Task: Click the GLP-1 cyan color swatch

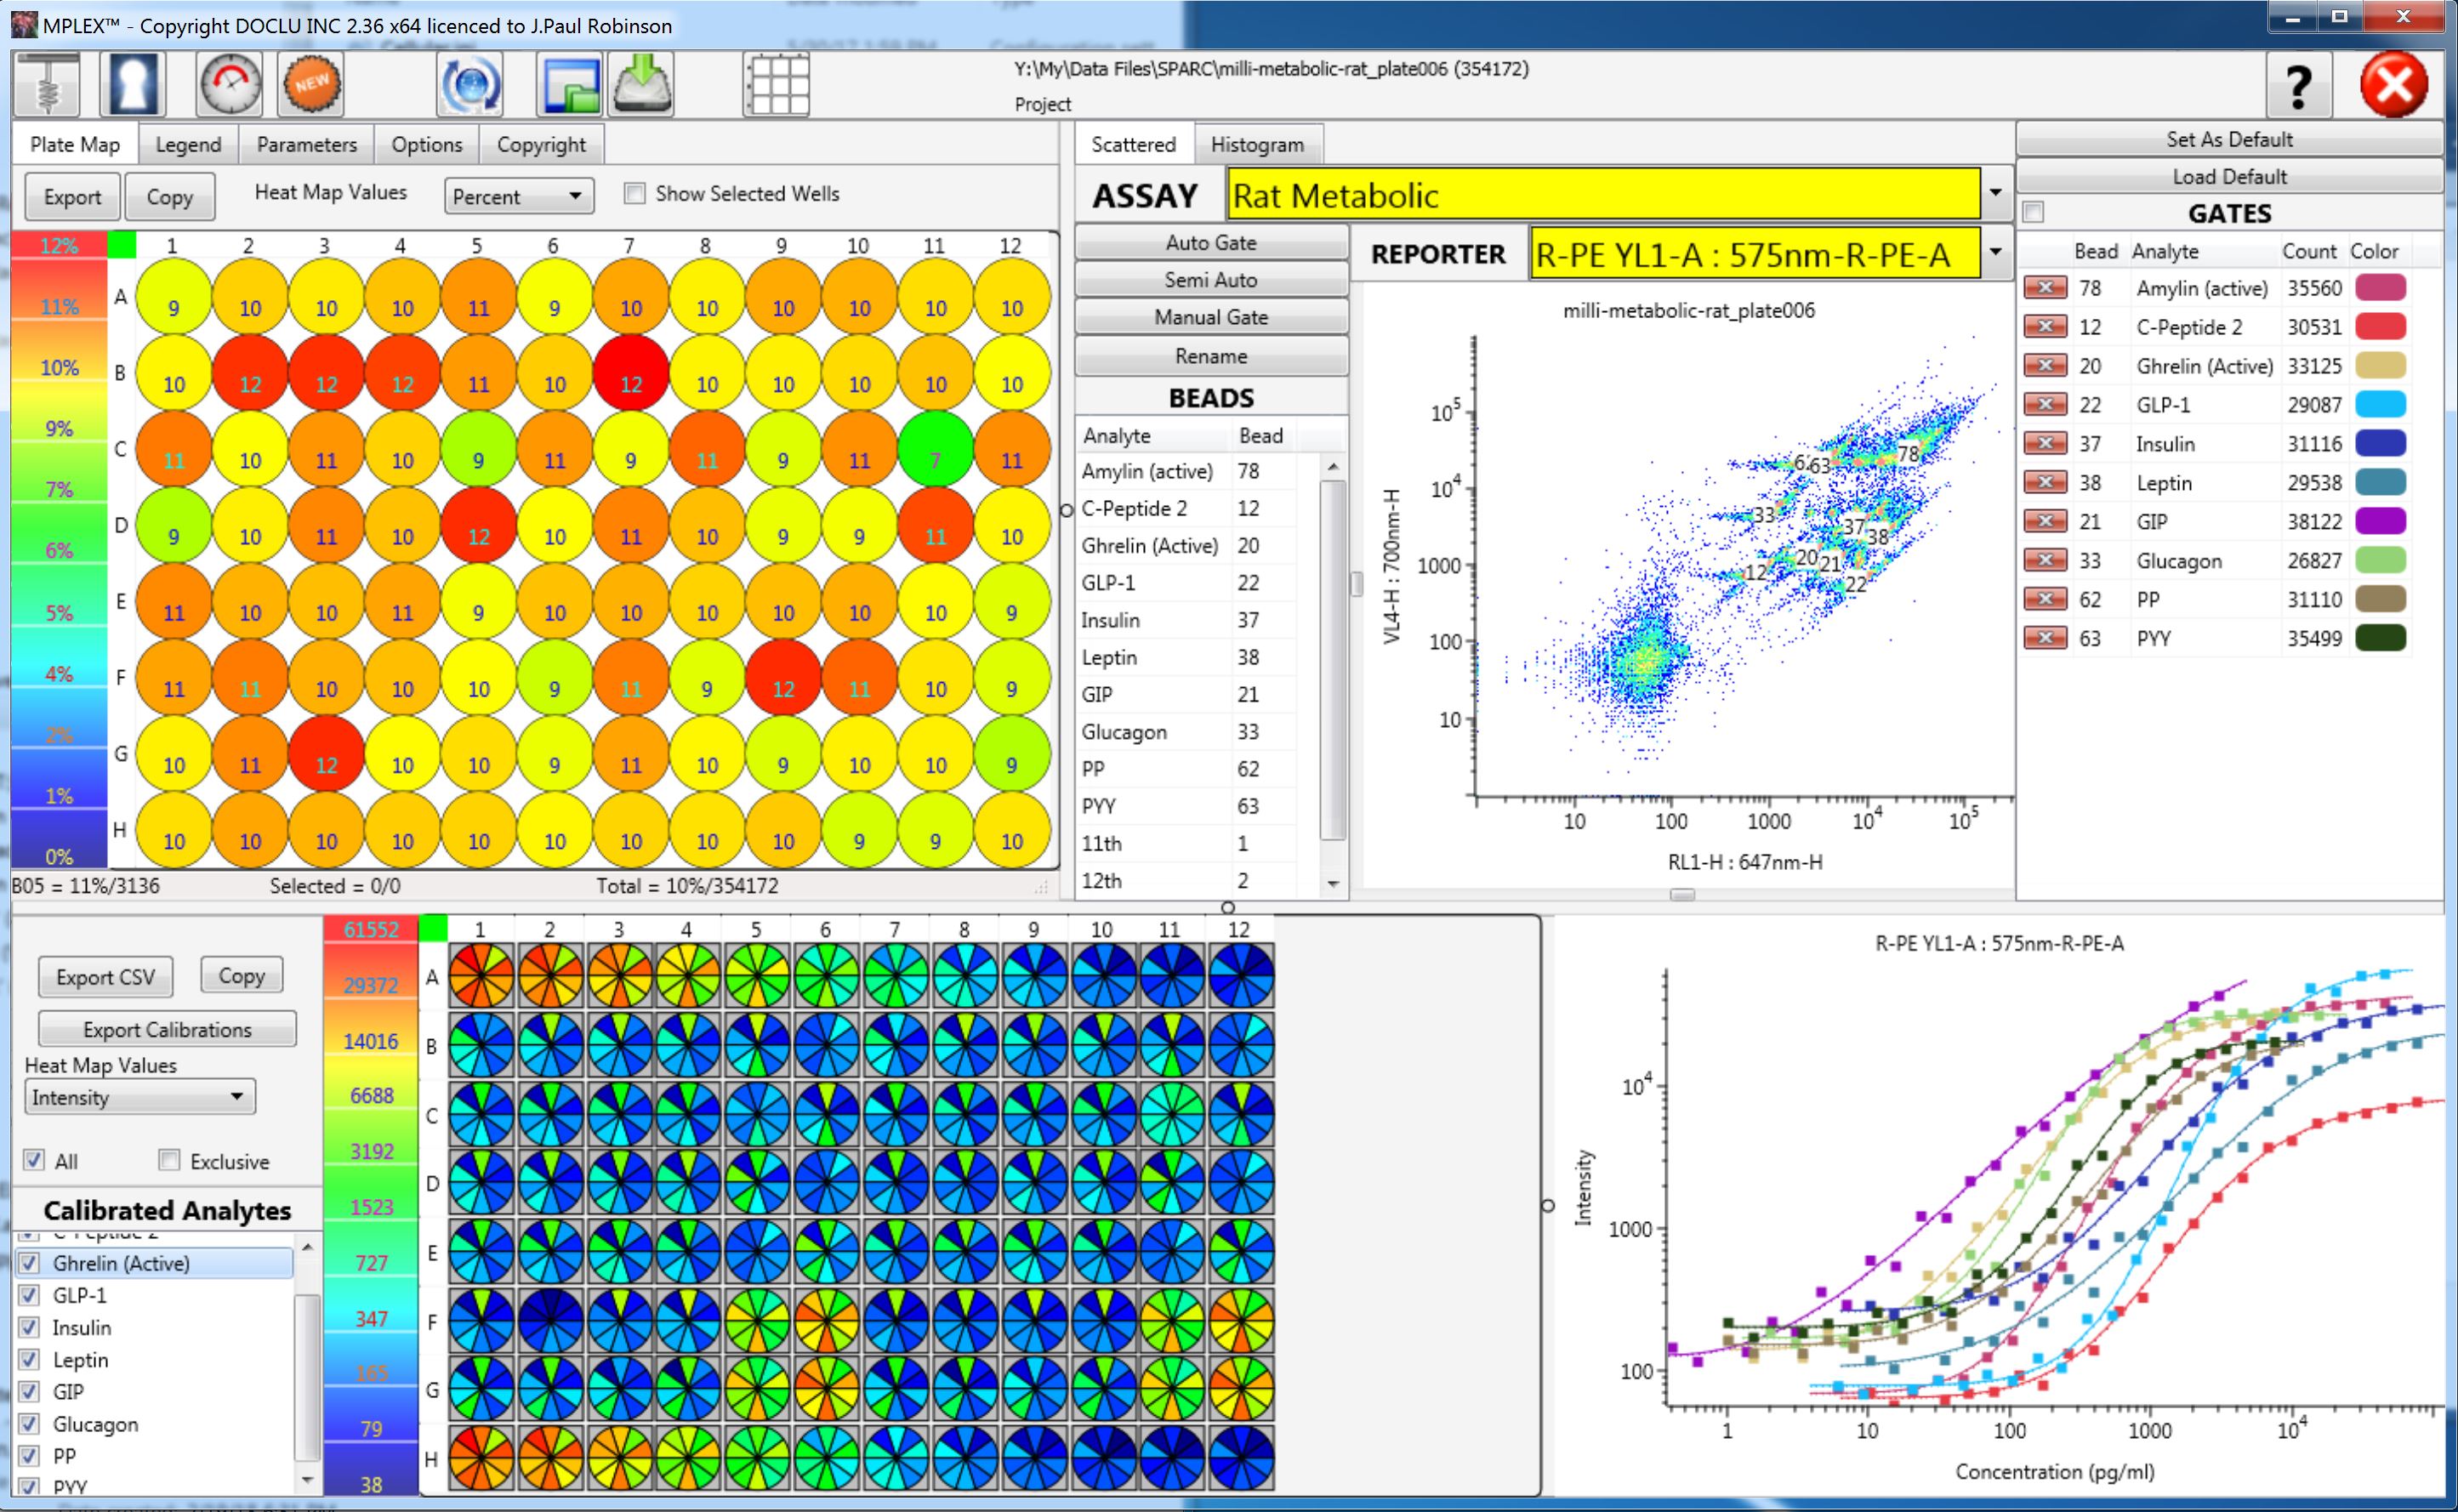Action: coord(2379,404)
